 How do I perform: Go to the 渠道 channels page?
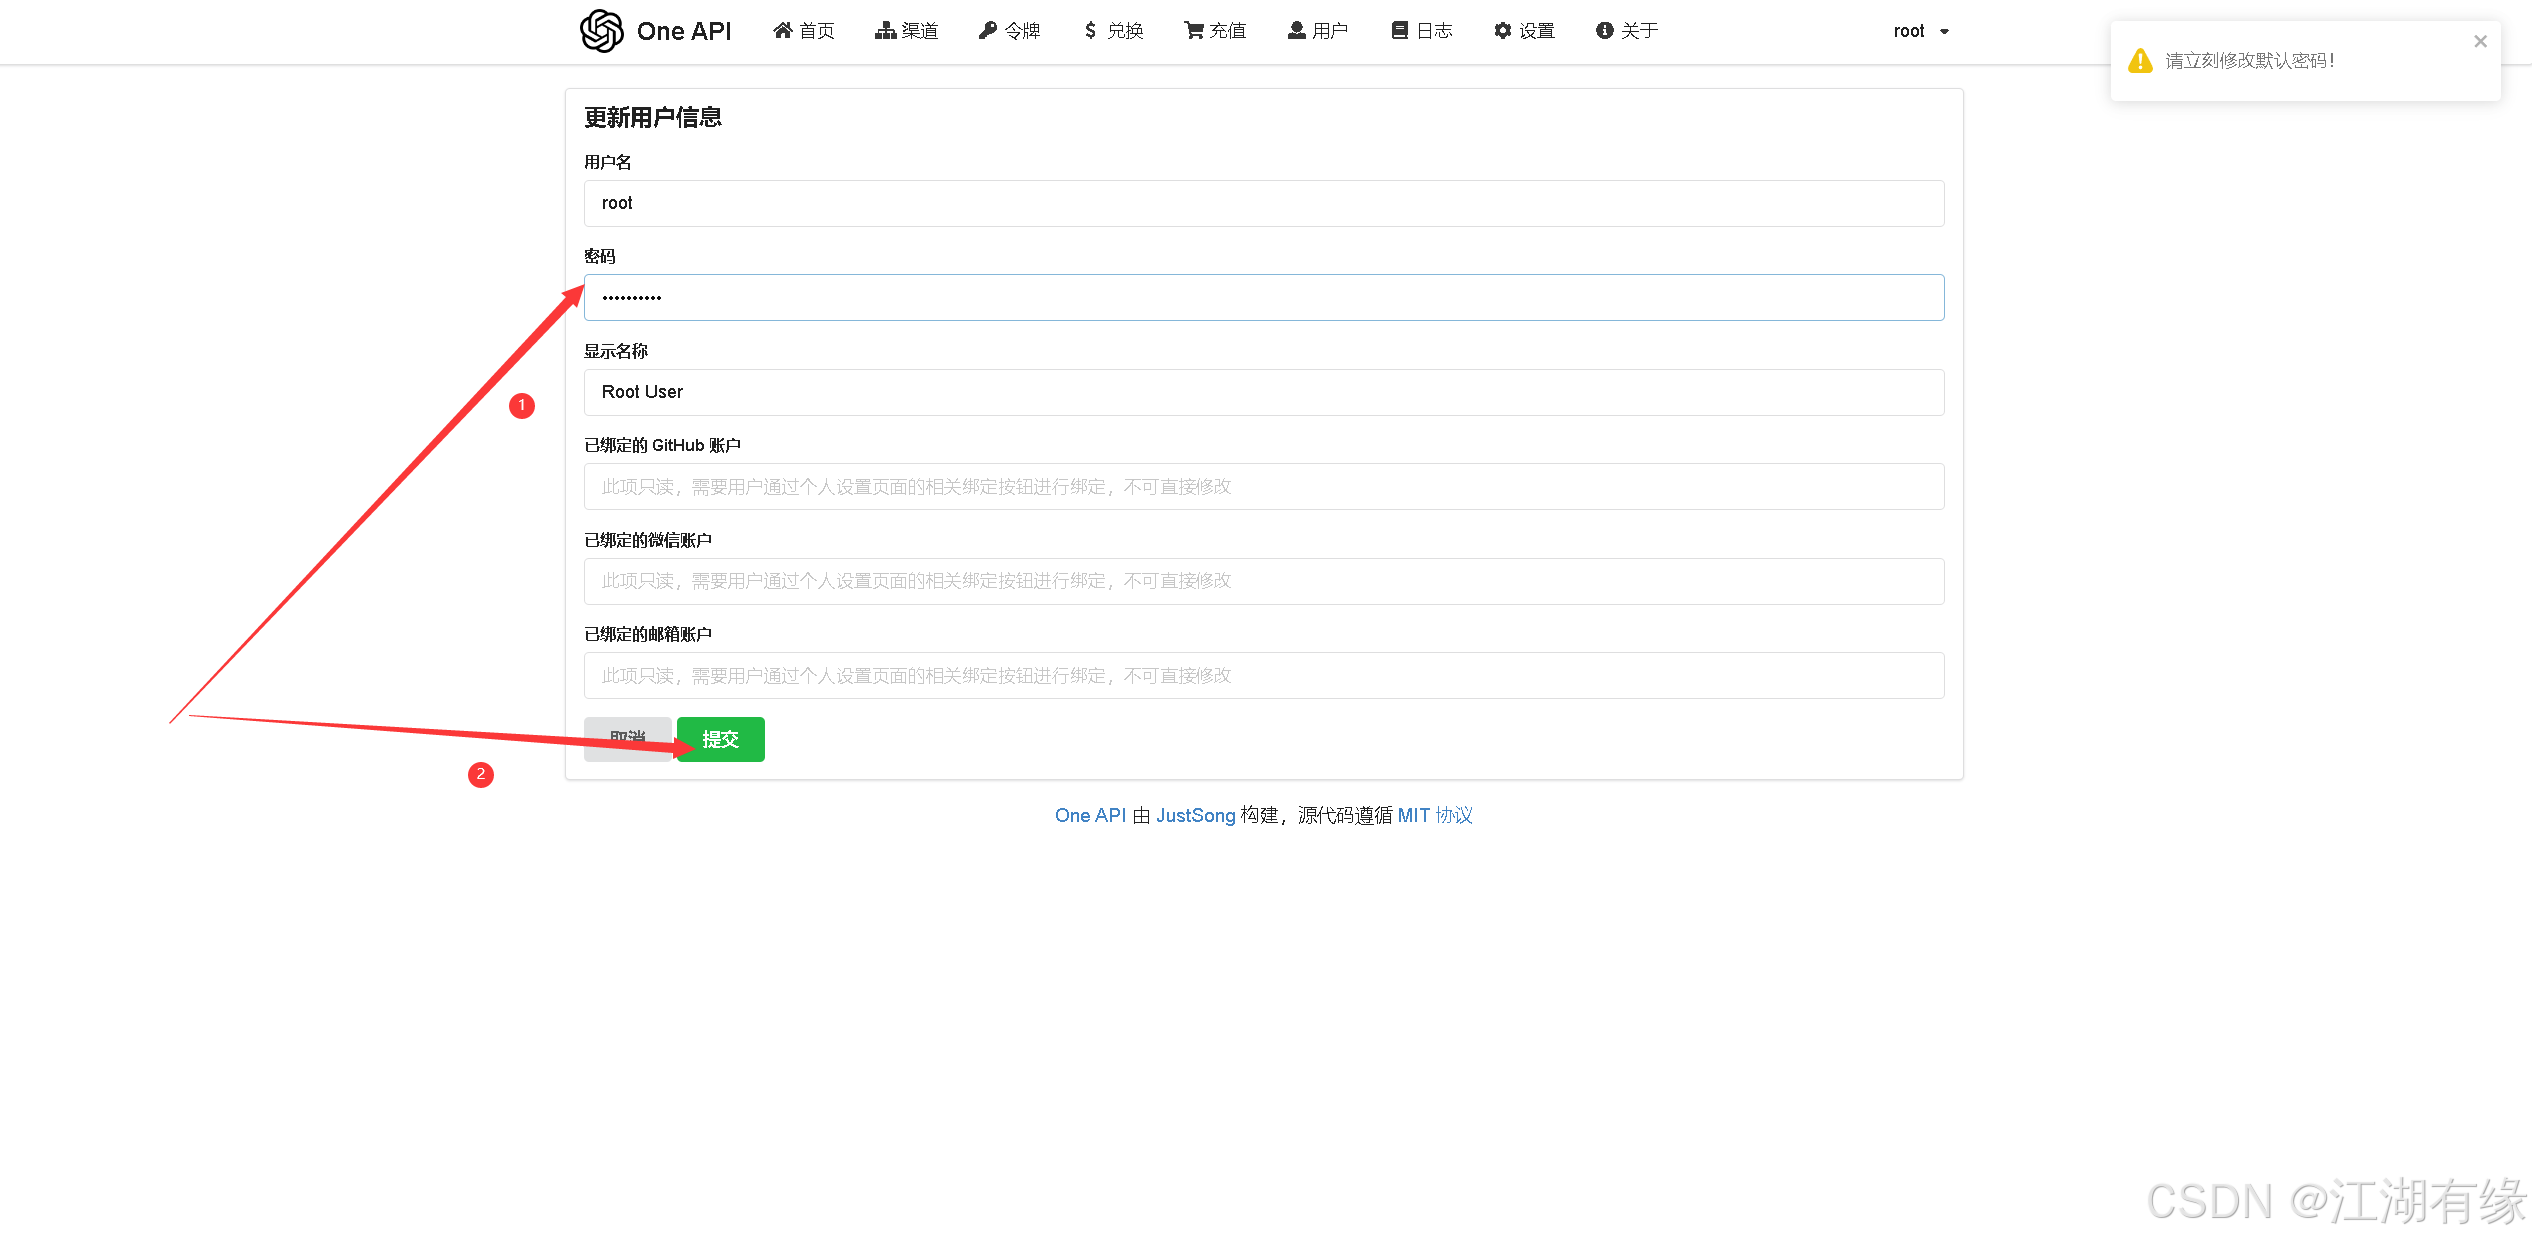[x=906, y=31]
